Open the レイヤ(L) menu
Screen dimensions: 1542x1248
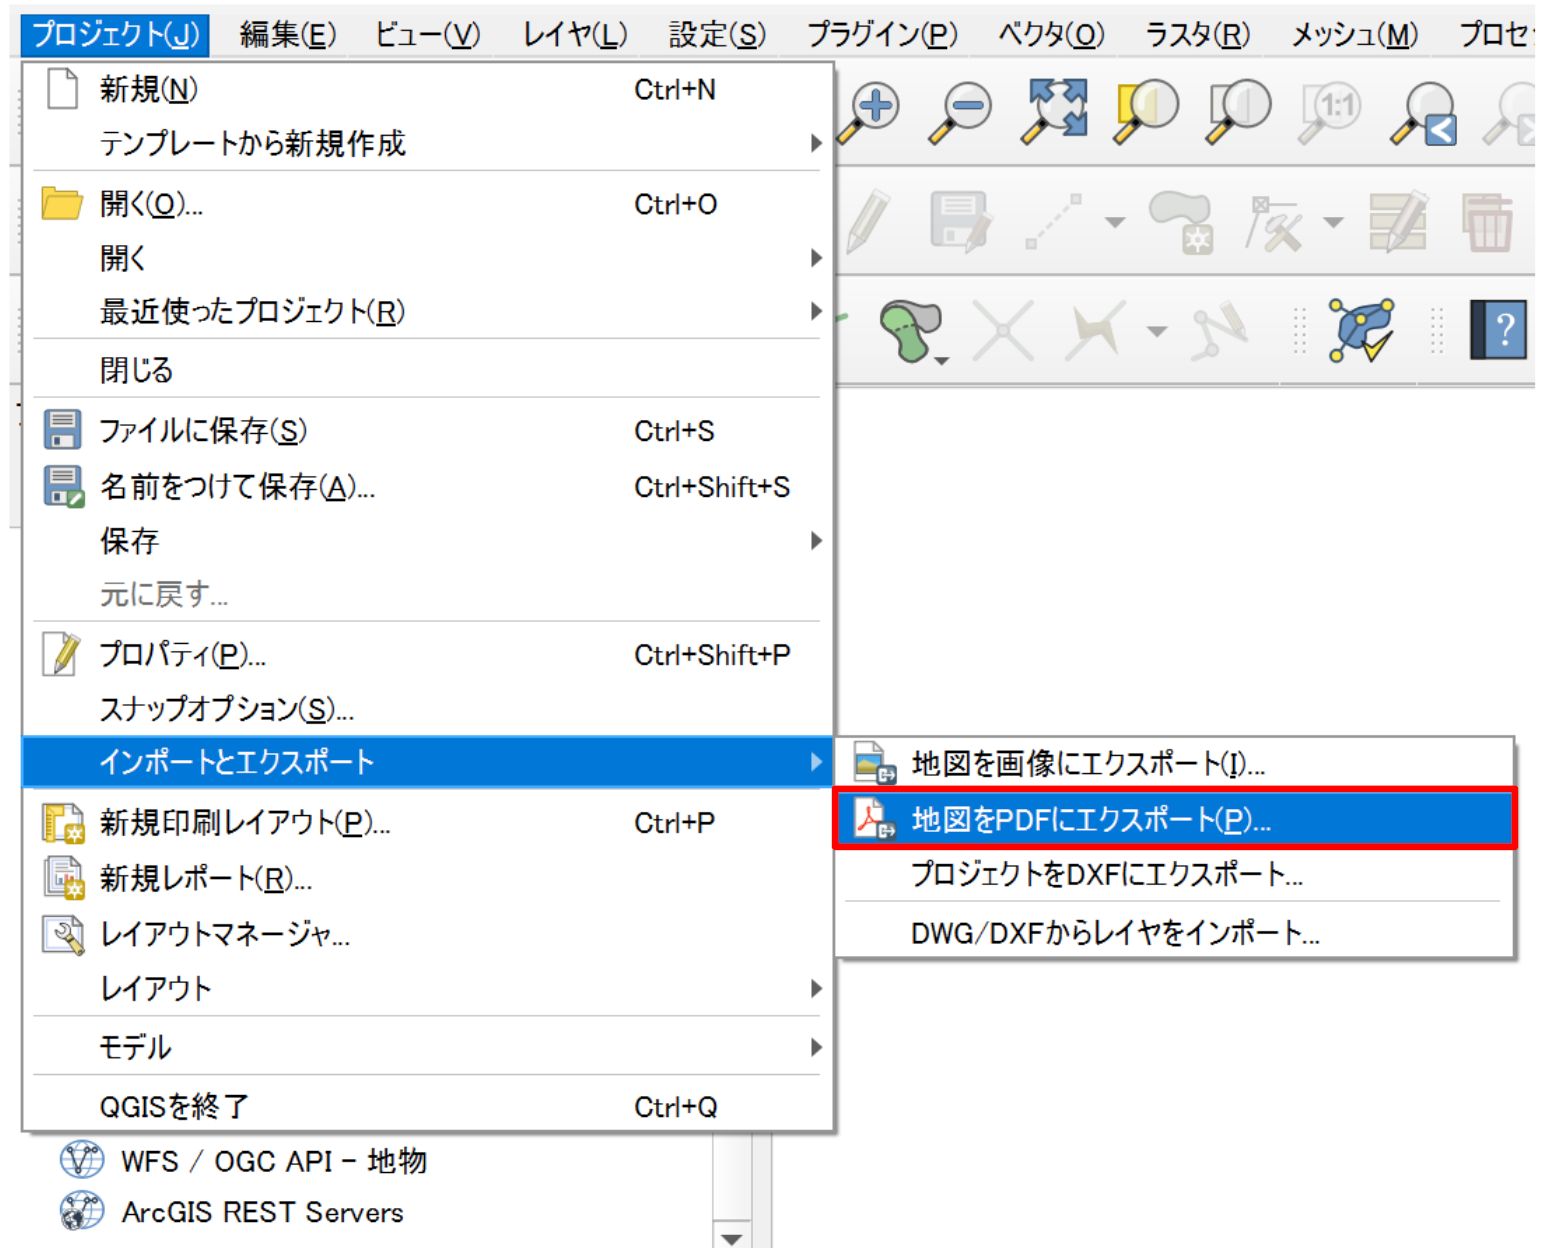pos(575,34)
